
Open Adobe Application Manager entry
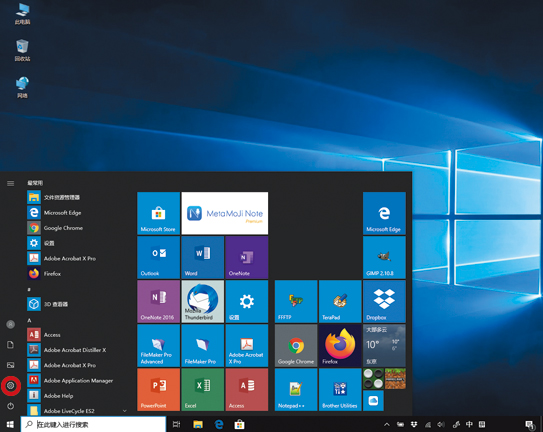pyautogui.click(x=77, y=380)
